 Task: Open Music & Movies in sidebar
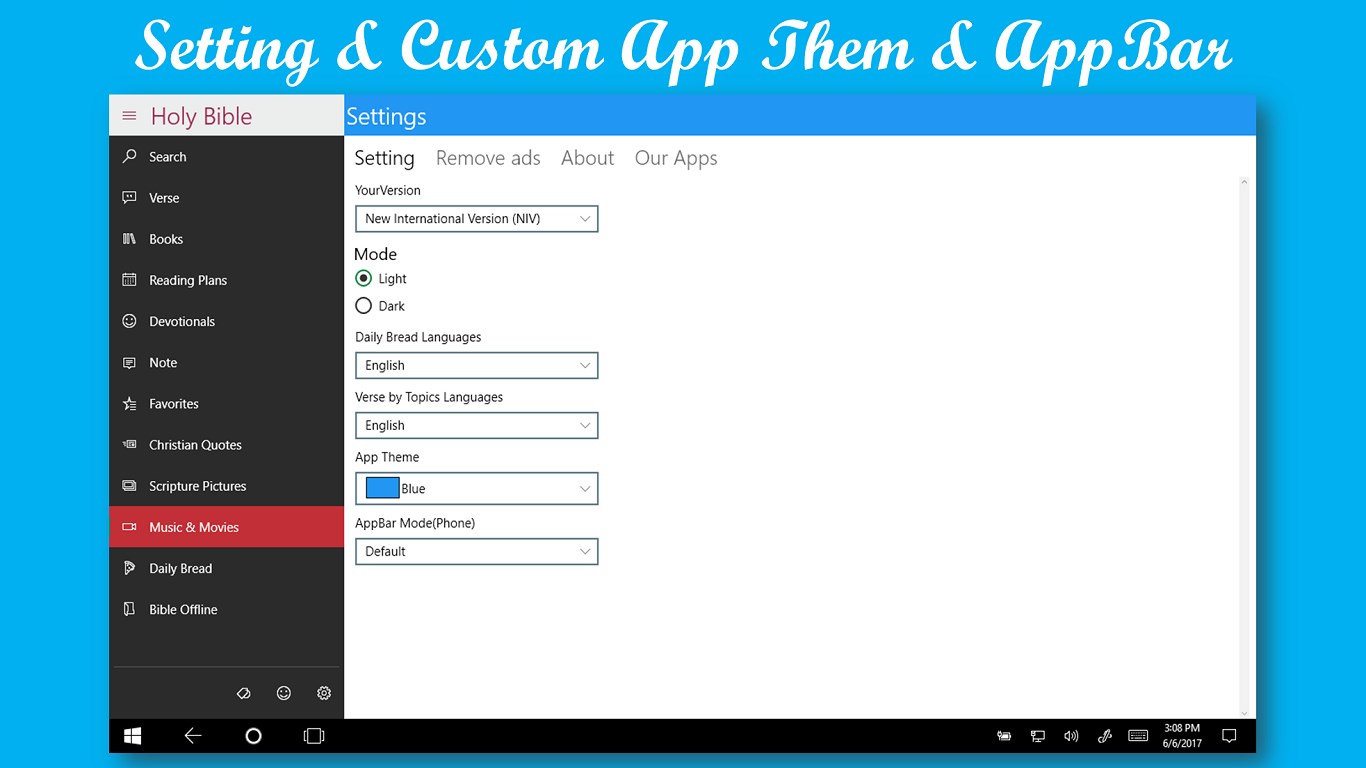(226, 527)
